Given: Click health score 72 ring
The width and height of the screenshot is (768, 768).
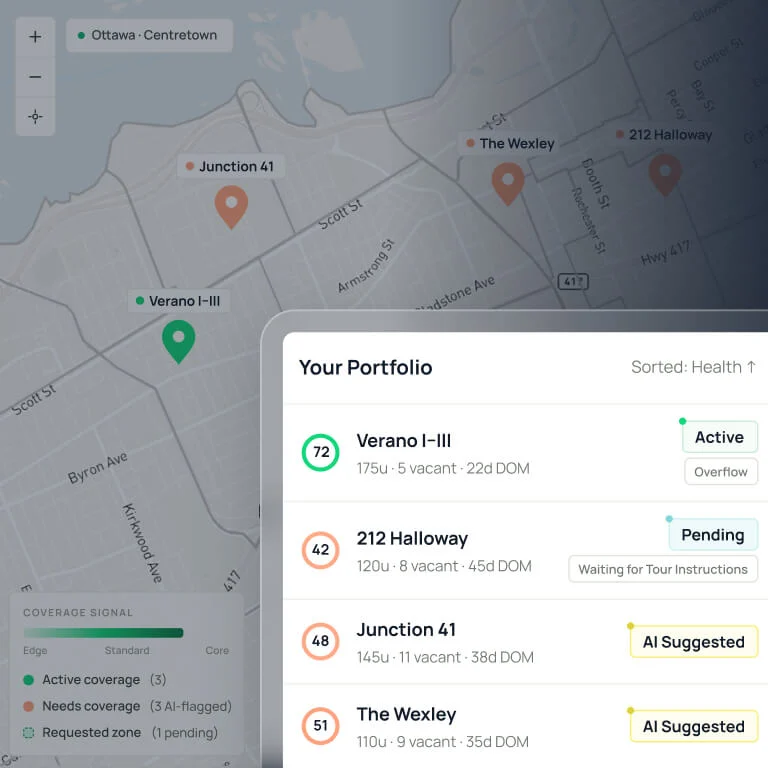Looking at the screenshot, I should [x=321, y=452].
